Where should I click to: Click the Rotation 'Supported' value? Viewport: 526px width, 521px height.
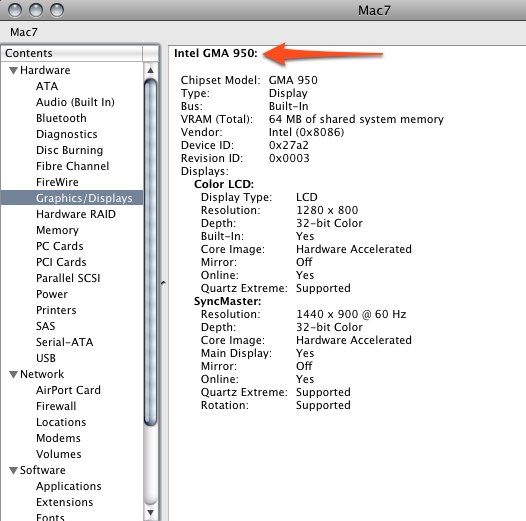(323, 405)
